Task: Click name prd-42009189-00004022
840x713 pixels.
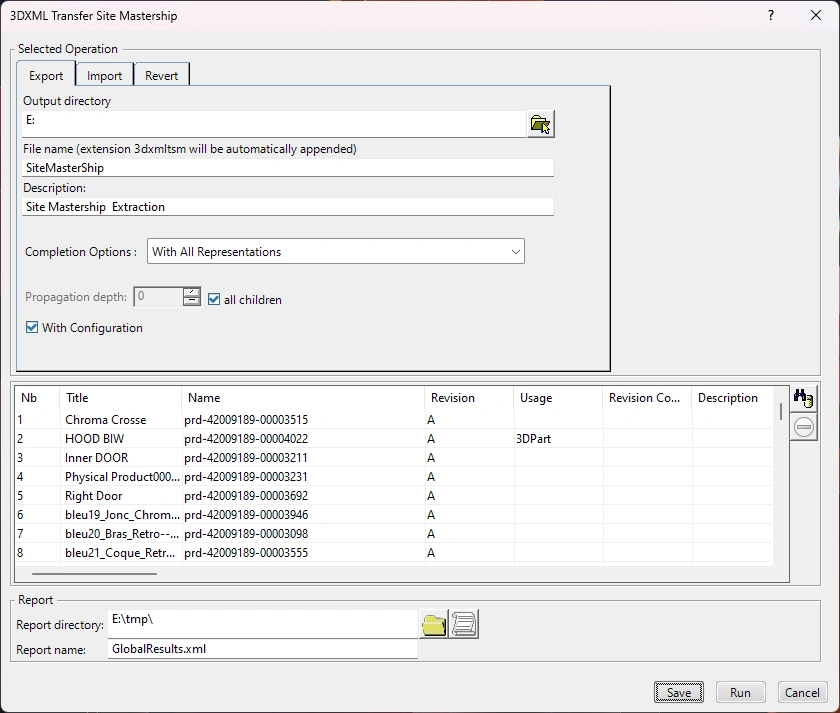Action: (246, 438)
